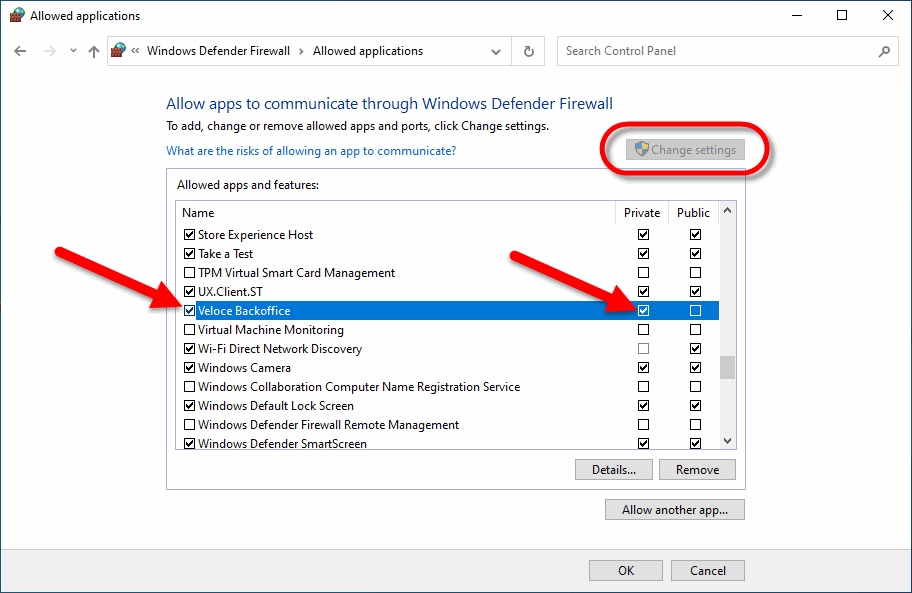The image size is (912, 593).
Task: Open the risks of allowing an app link
Action: pos(311,151)
